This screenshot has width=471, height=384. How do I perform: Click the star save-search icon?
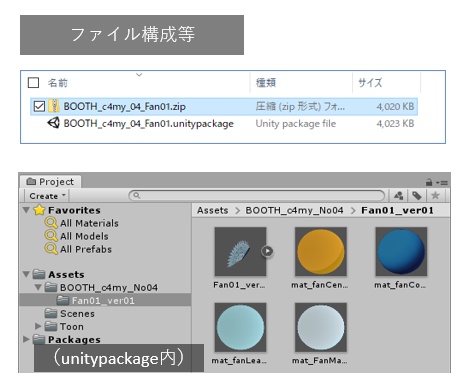435,196
